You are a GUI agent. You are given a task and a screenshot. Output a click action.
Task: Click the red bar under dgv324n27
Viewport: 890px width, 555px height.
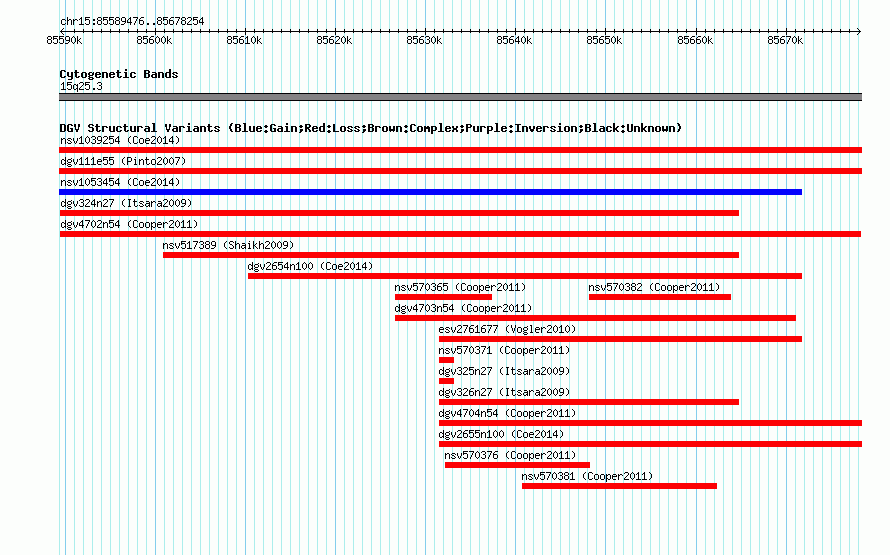tap(399, 213)
